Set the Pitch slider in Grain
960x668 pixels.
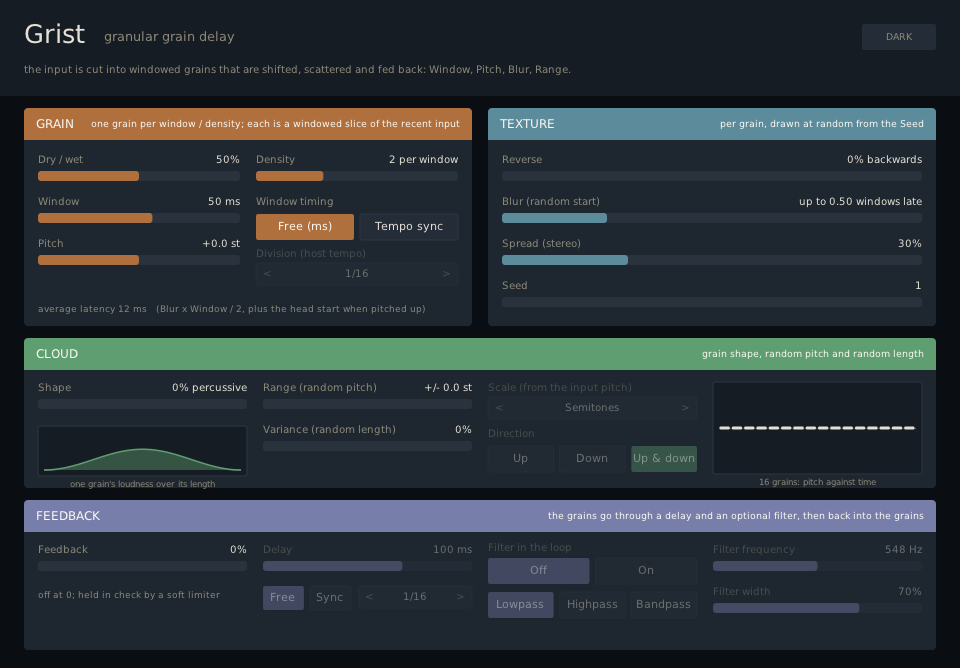139,260
